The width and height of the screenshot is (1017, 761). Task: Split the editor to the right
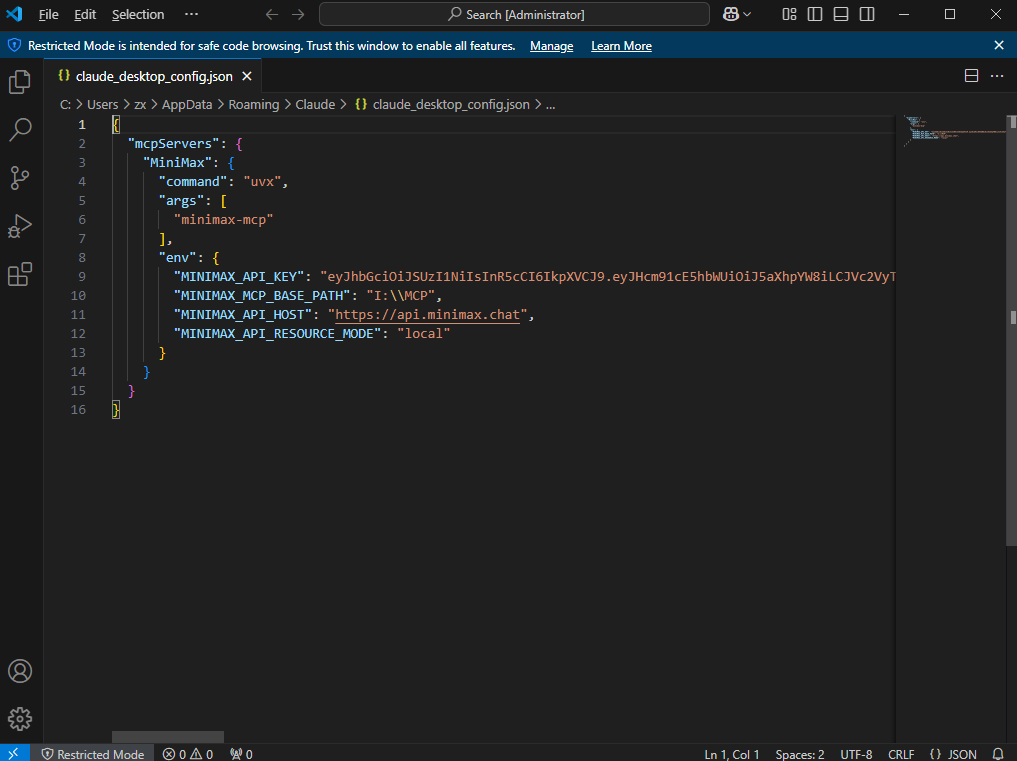[x=971, y=76]
